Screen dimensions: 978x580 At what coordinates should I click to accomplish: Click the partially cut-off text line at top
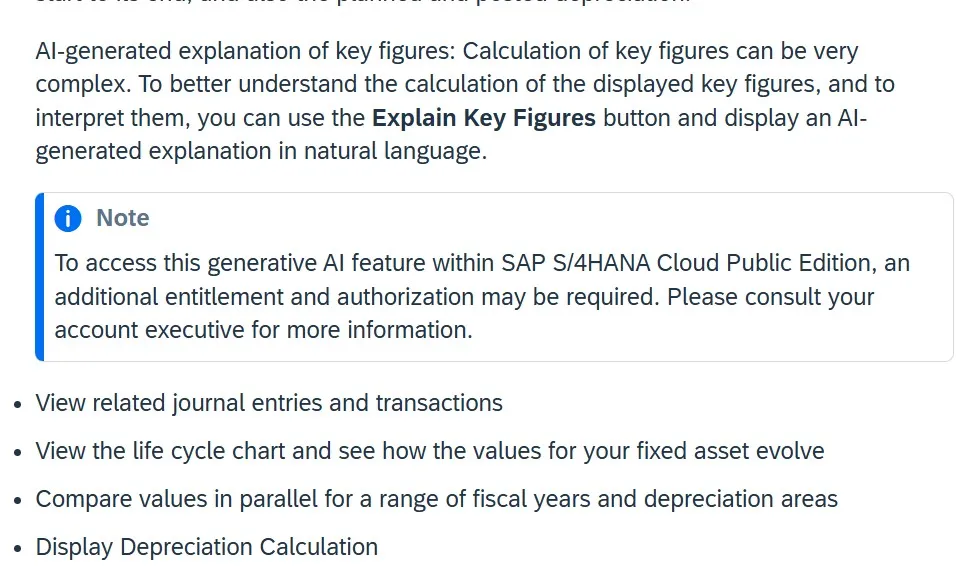point(363,2)
